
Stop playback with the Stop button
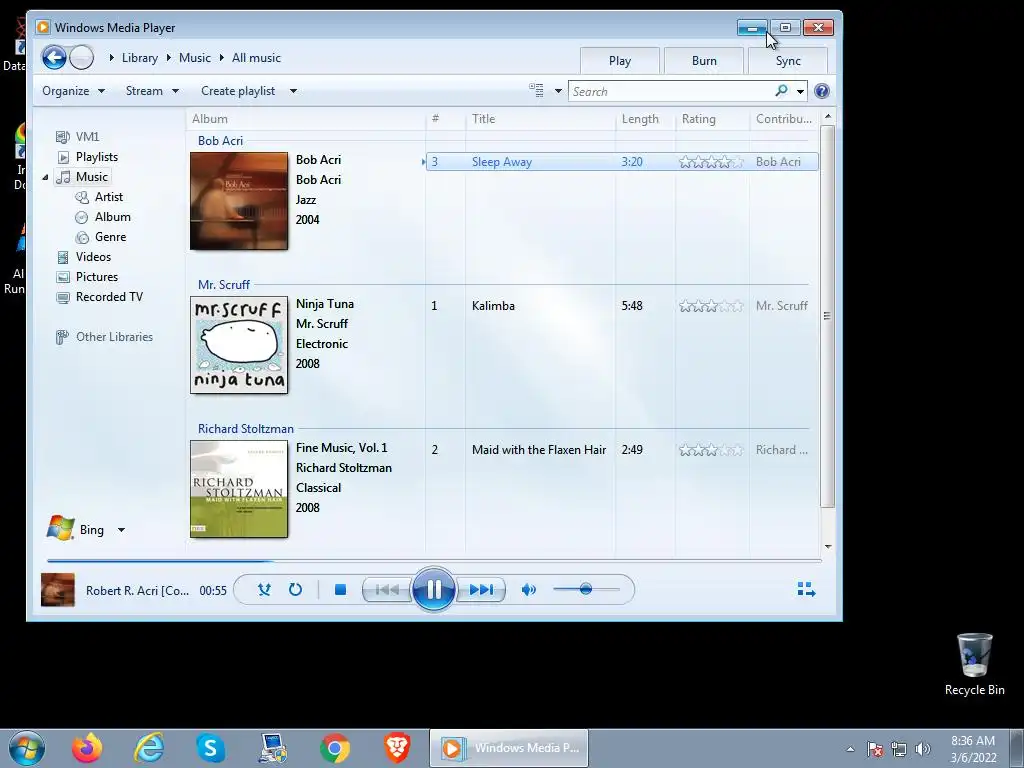(340, 590)
